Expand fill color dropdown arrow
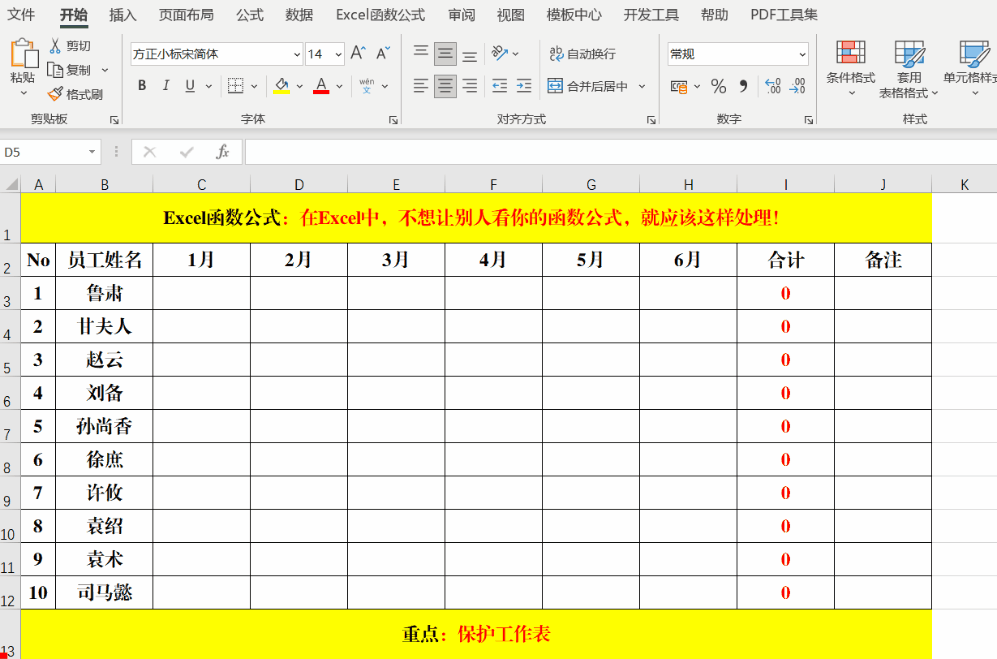The image size is (997, 659). [299, 86]
